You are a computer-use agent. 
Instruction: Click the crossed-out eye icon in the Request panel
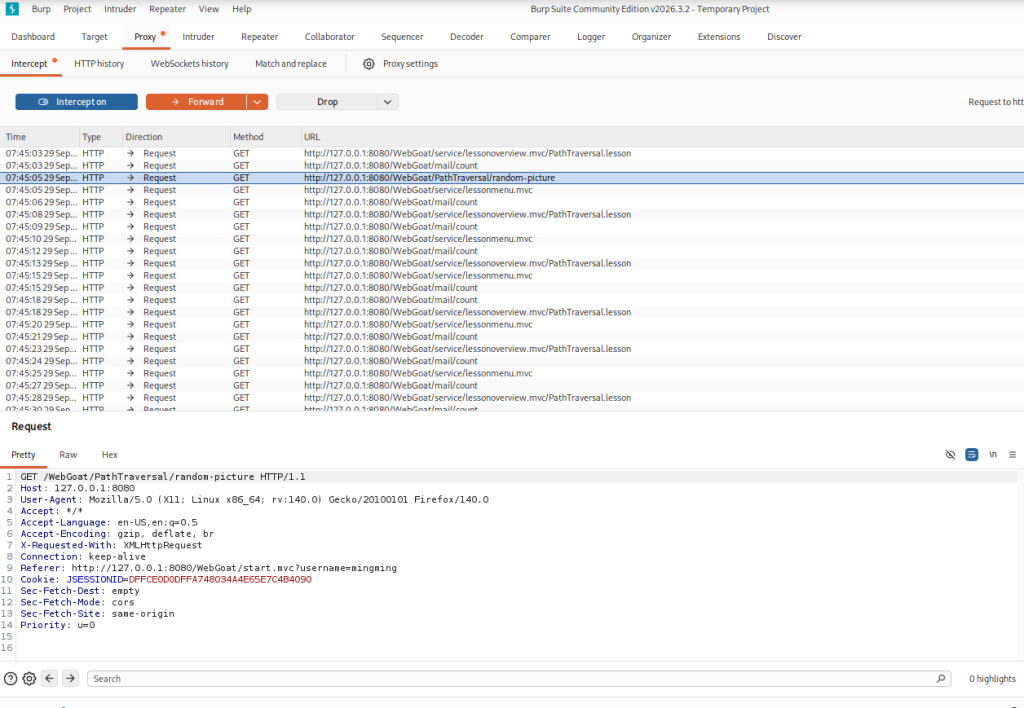click(951, 455)
